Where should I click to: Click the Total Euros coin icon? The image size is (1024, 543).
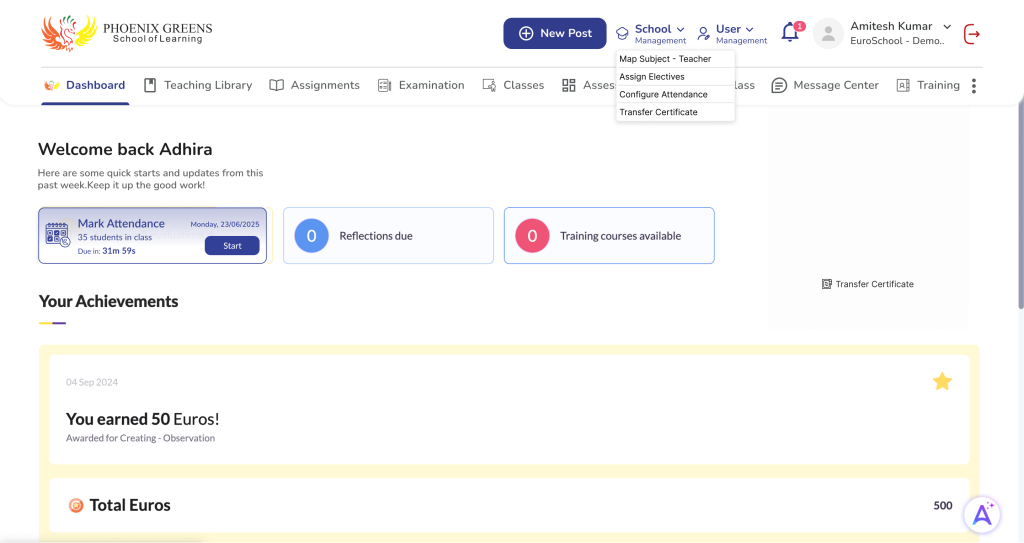point(76,505)
